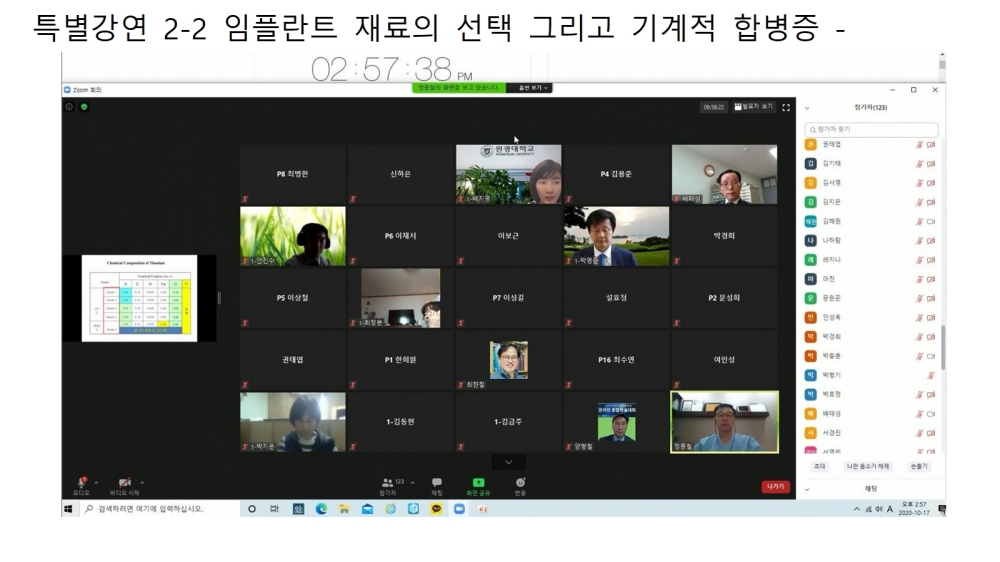Select participant 김해원 in the list
Viewport: 1000px width, 562px height.
point(831,221)
